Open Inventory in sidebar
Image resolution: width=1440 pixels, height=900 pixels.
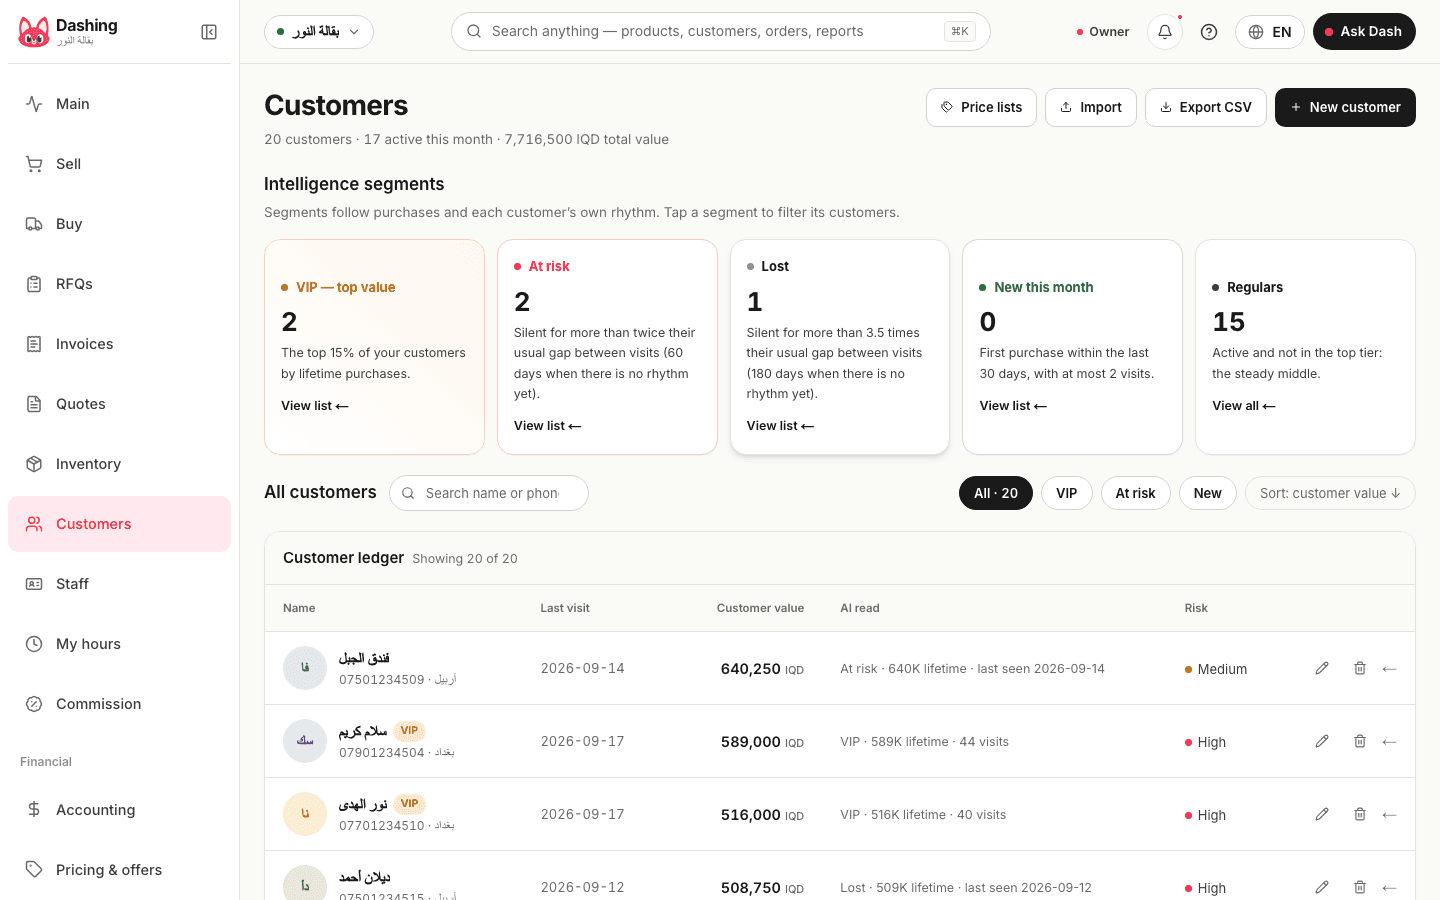tap(119, 464)
